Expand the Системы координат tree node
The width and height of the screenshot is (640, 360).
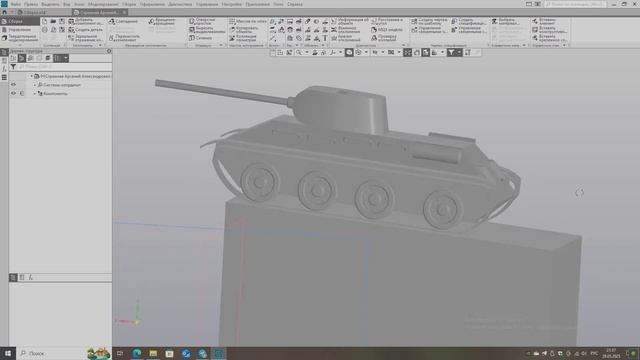point(35,85)
